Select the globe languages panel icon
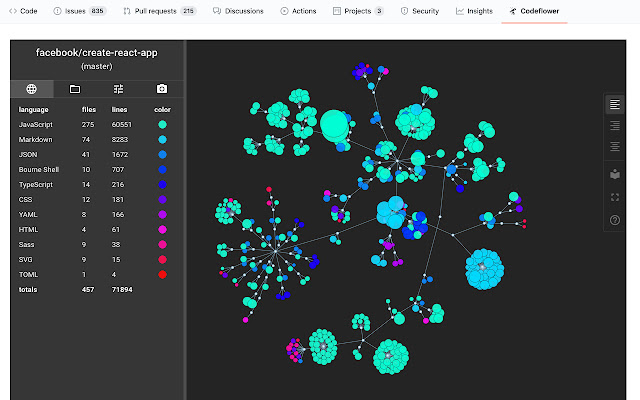Screen dimensions: 640x400 click(31, 89)
